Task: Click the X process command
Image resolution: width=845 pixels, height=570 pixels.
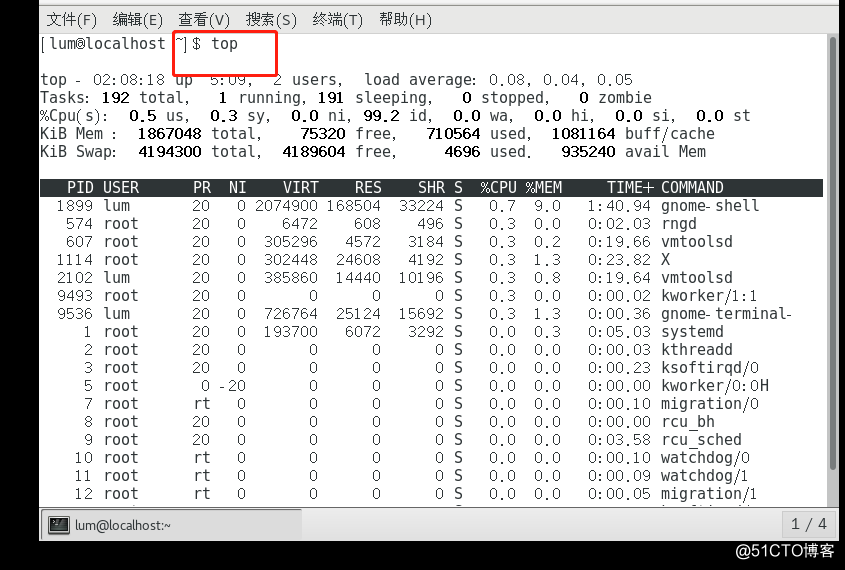Action: (x=666, y=260)
